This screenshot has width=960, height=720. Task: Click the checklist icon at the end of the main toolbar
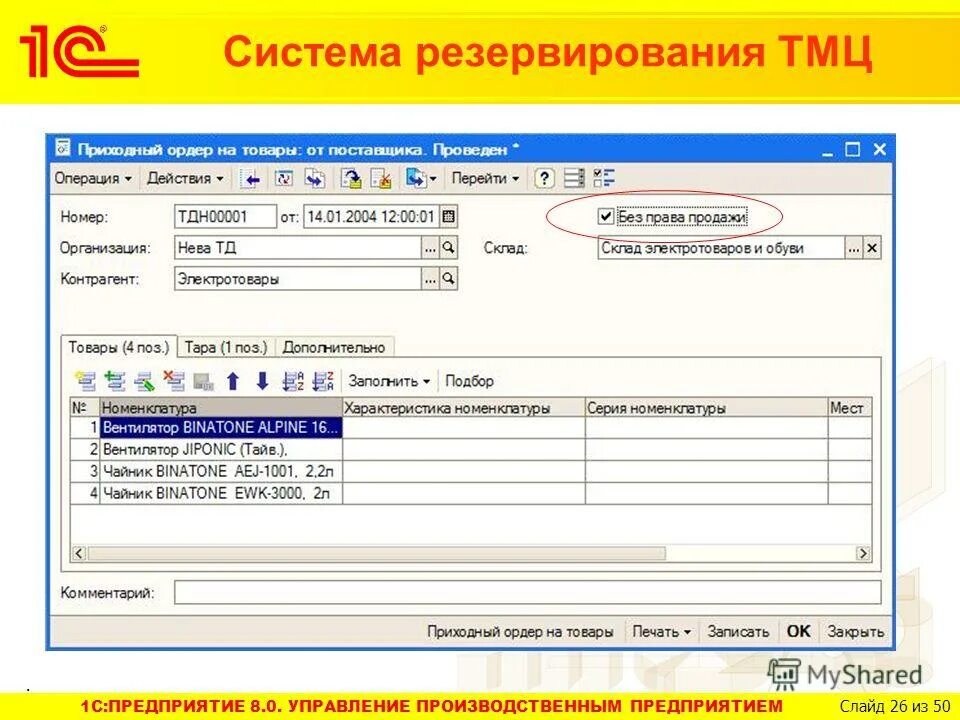point(604,179)
